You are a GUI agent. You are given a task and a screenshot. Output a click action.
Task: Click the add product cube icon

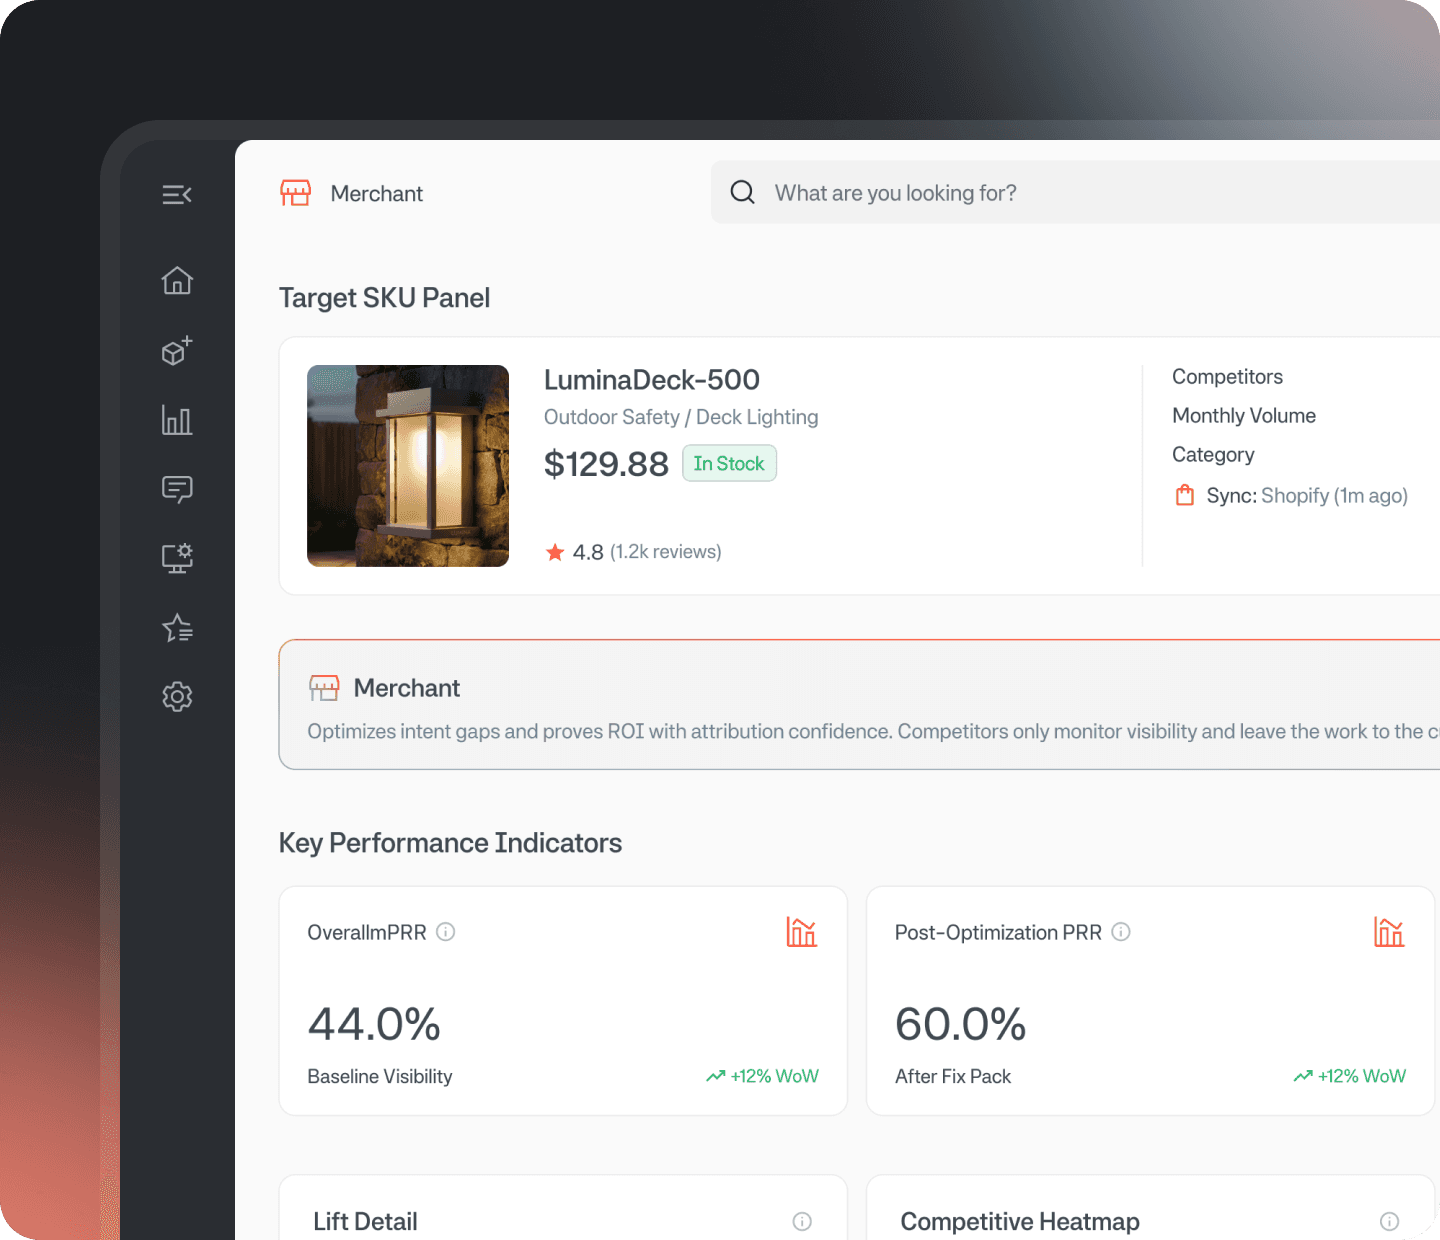click(177, 351)
